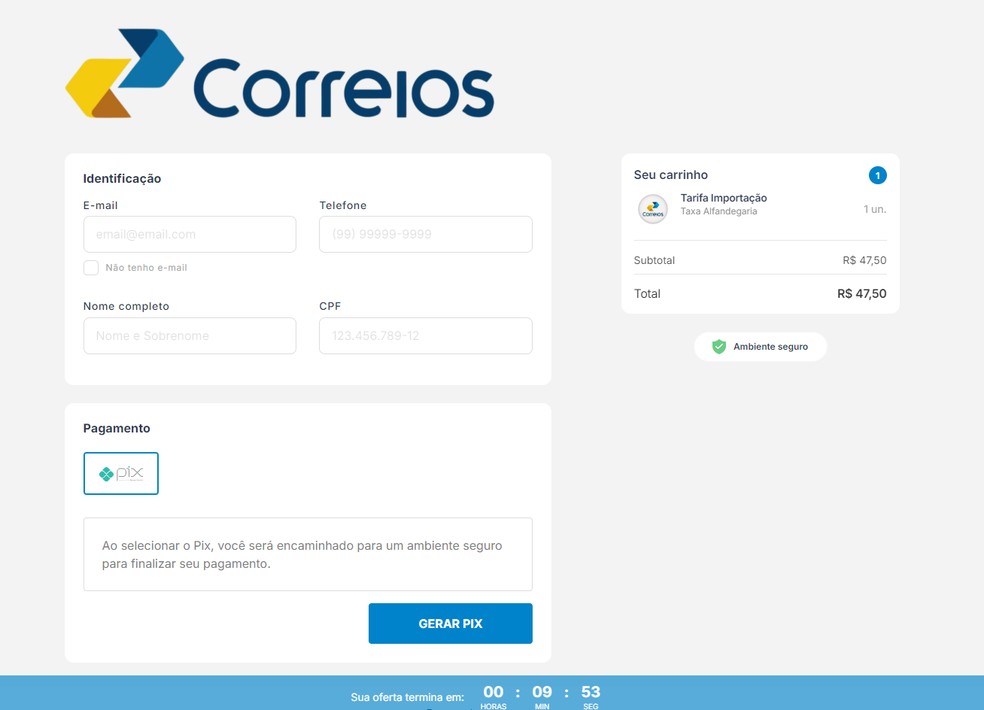Viewport: 984px width, 710px height.
Task: Focus the CPF input field
Action: point(425,335)
